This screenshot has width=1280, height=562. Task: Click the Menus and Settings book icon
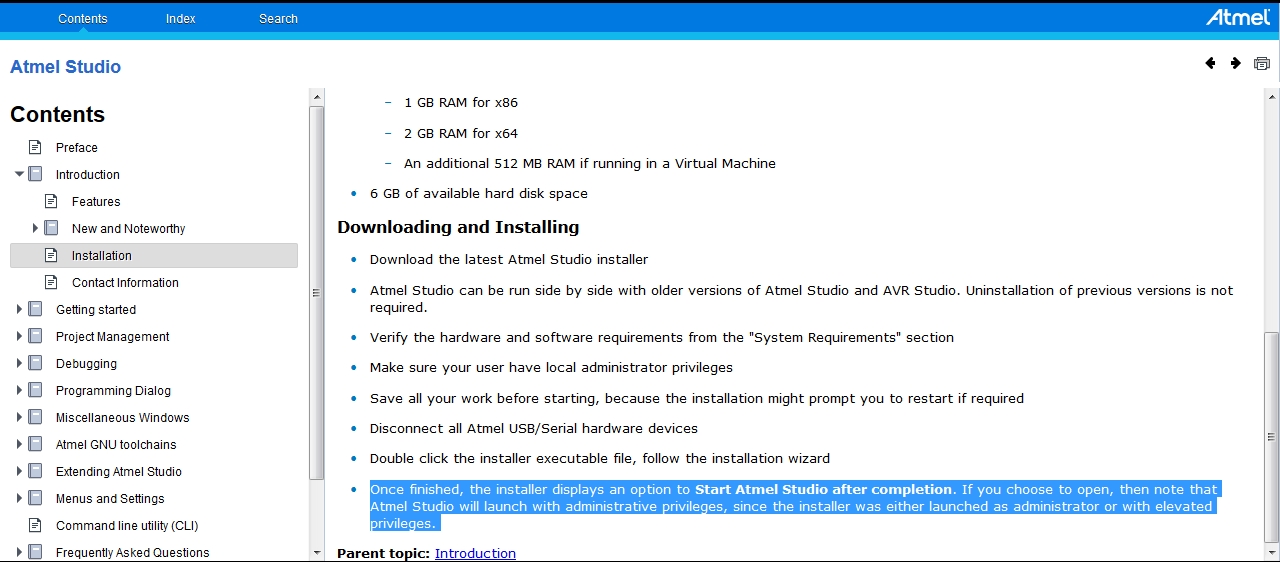click(35, 498)
